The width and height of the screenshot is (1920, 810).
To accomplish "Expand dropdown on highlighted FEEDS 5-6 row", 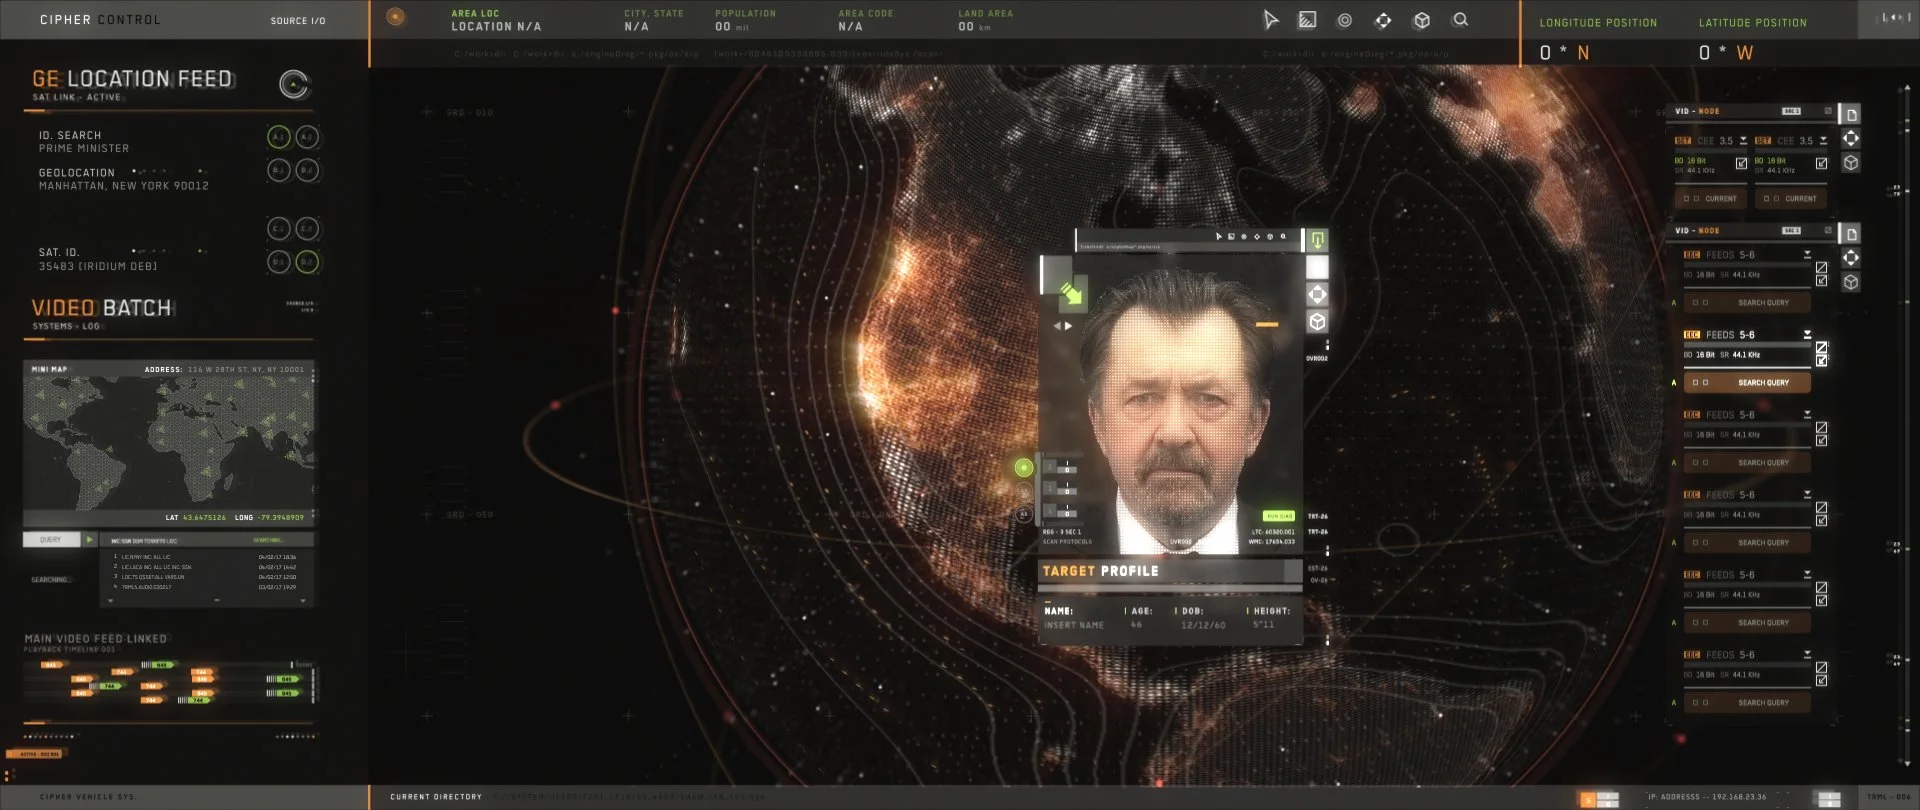I will click(x=1807, y=335).
